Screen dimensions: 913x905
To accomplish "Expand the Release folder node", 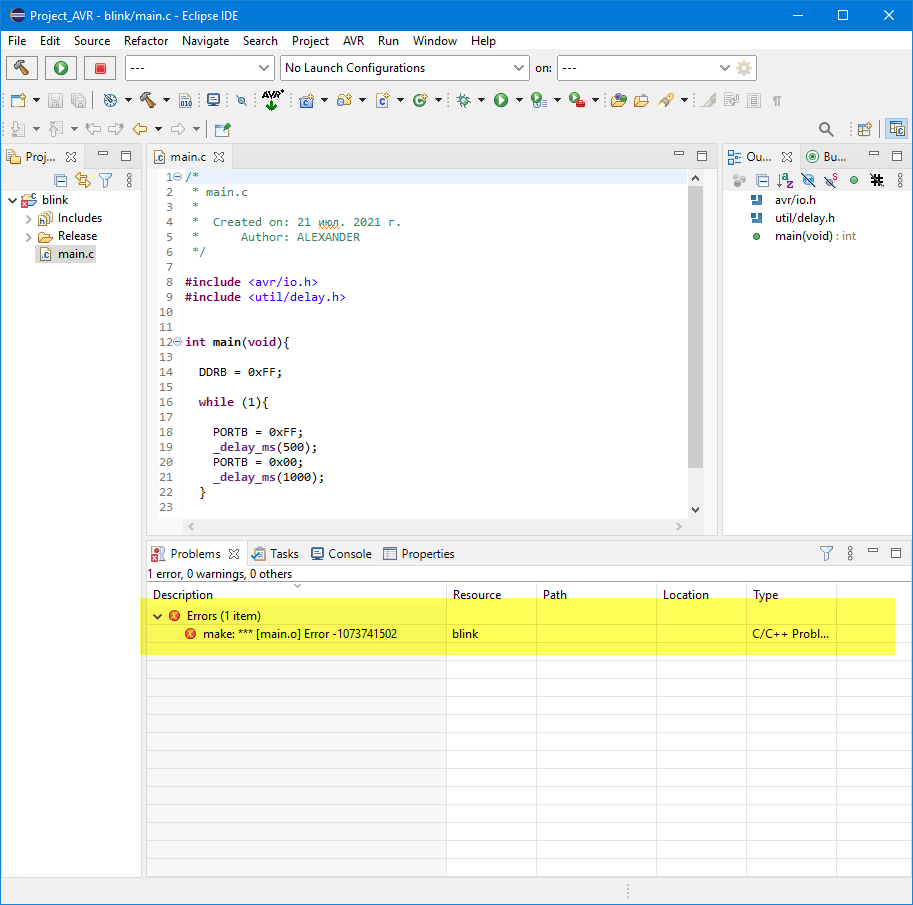I will [29, 237].
